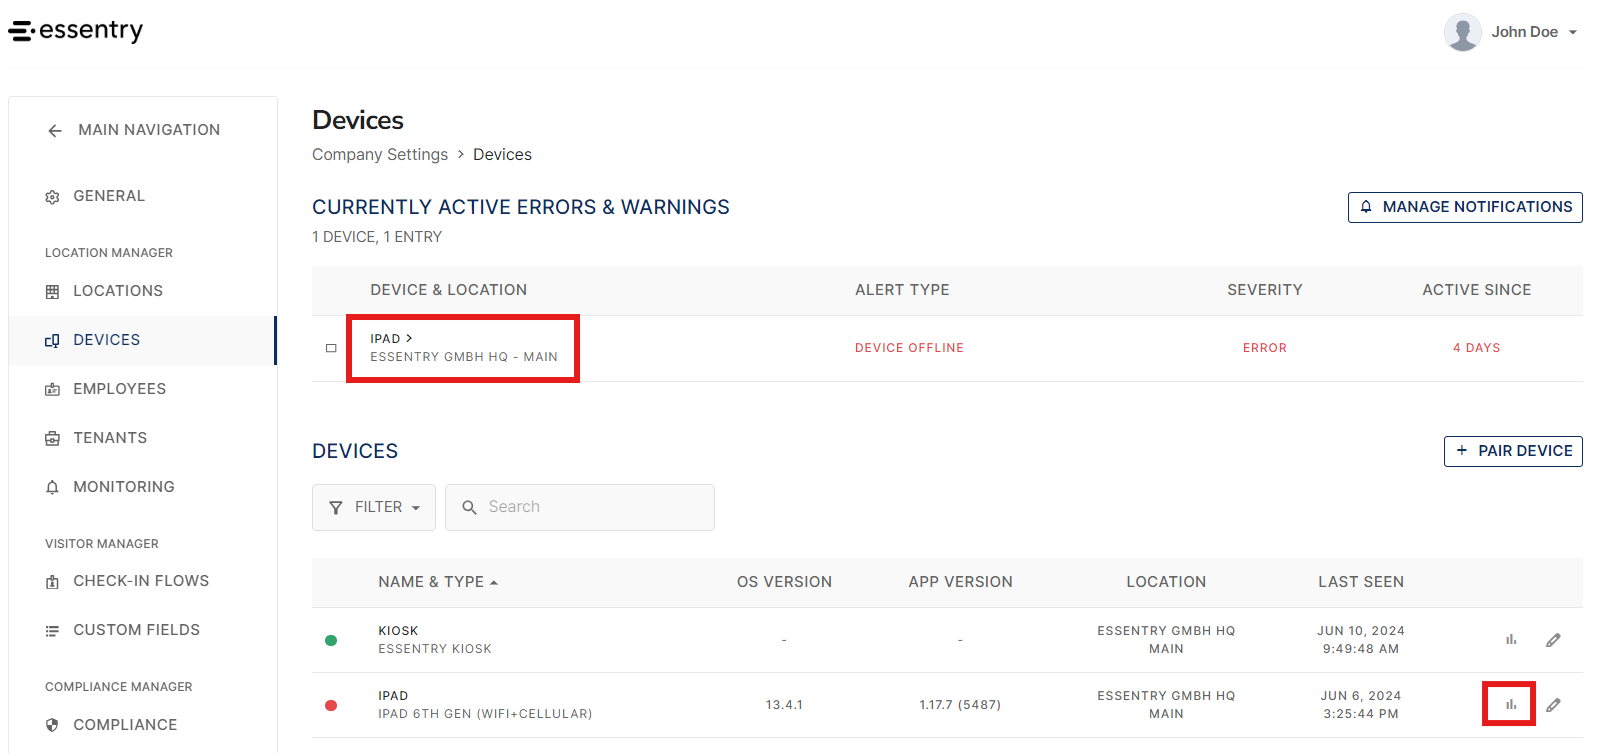The height and width of the screenshot is (753, 1621).
Task: Click Manage Notifications button
Action: 1465,207
